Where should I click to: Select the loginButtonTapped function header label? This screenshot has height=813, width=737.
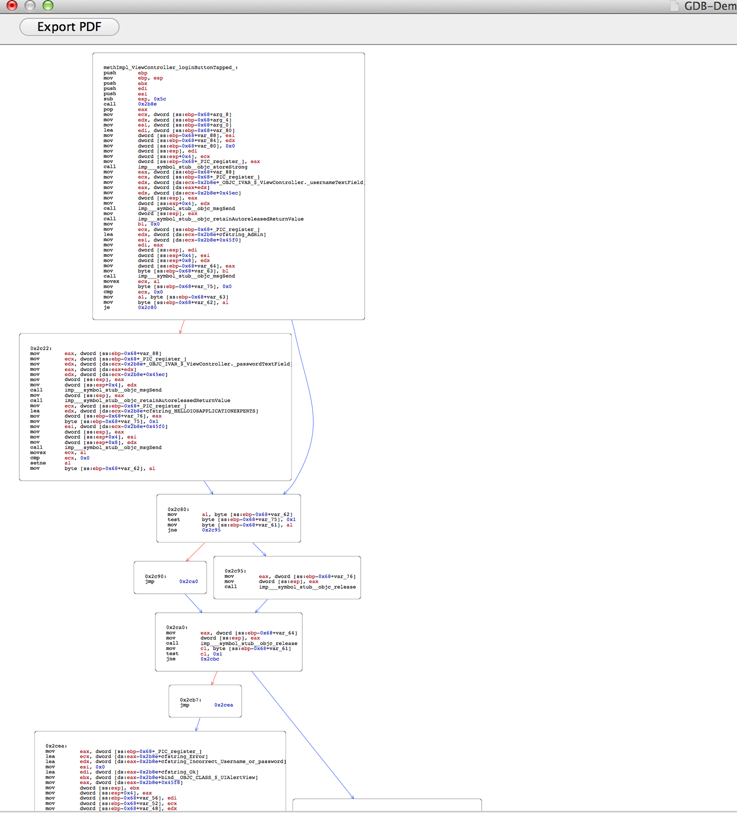[170, 68]
